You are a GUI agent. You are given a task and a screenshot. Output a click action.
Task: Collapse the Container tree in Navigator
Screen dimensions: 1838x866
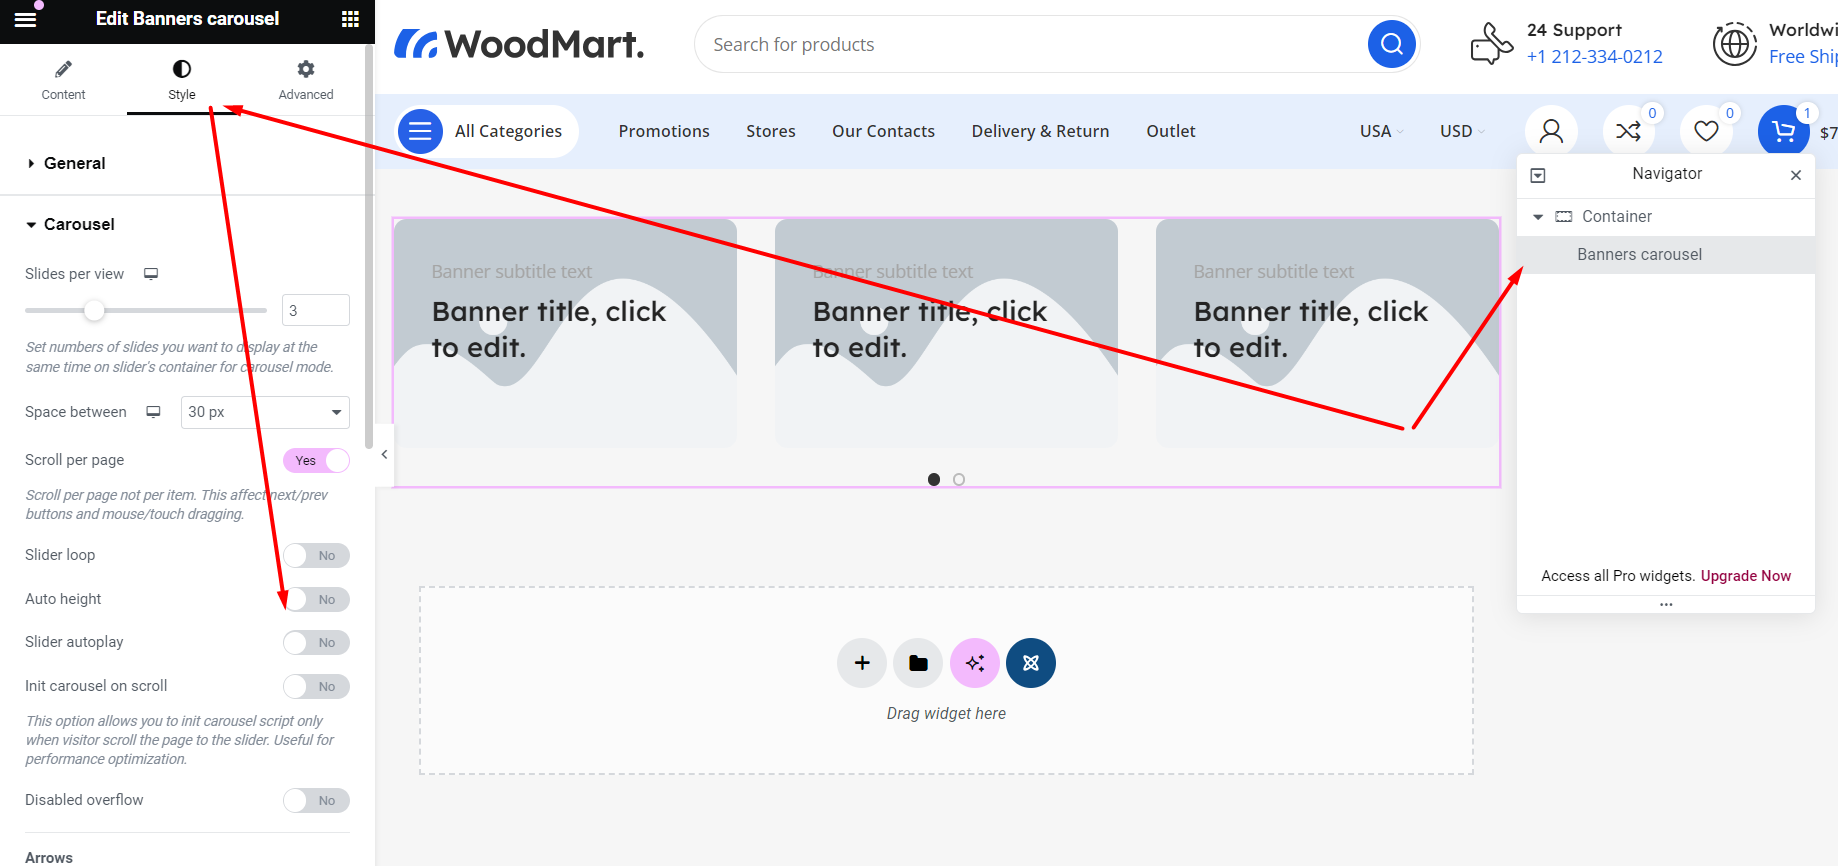tap(1538, 216)
